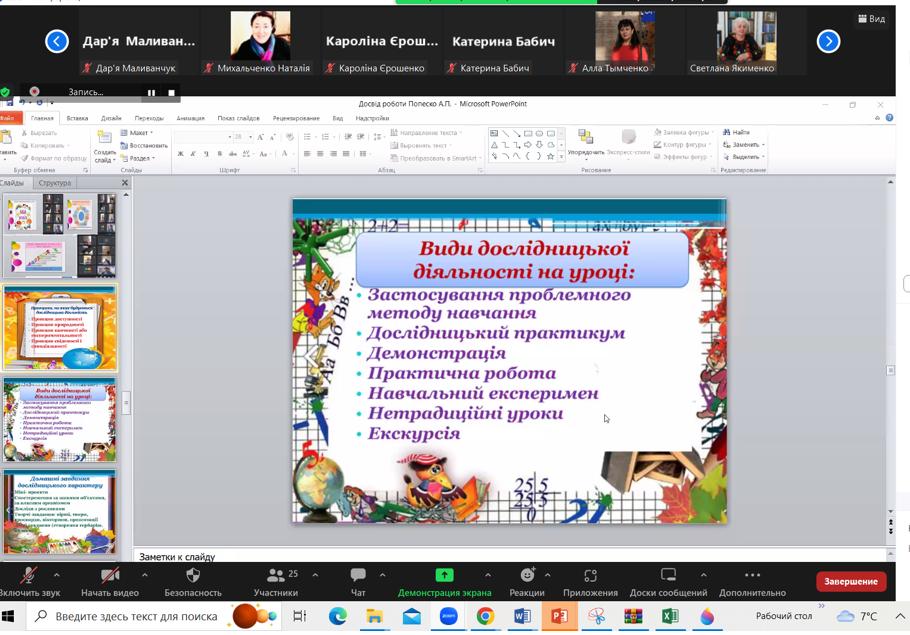
Task: Expand video options arrow beside camera
Action: [145, 575]
